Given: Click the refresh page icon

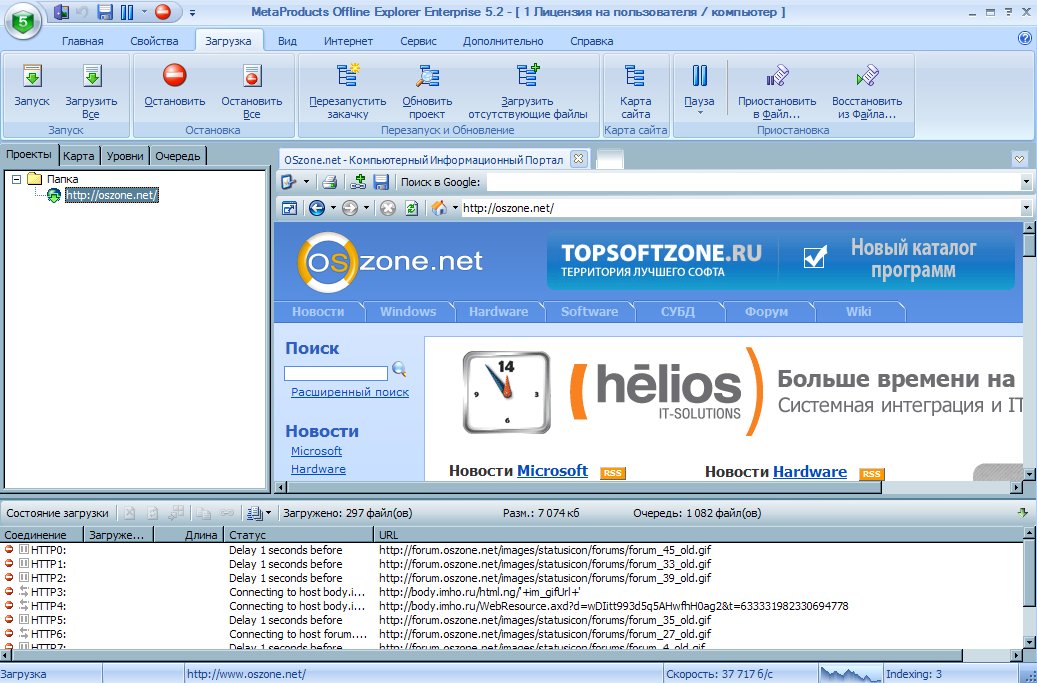Looking at the screenshot, I should click(x=412, y=208).
